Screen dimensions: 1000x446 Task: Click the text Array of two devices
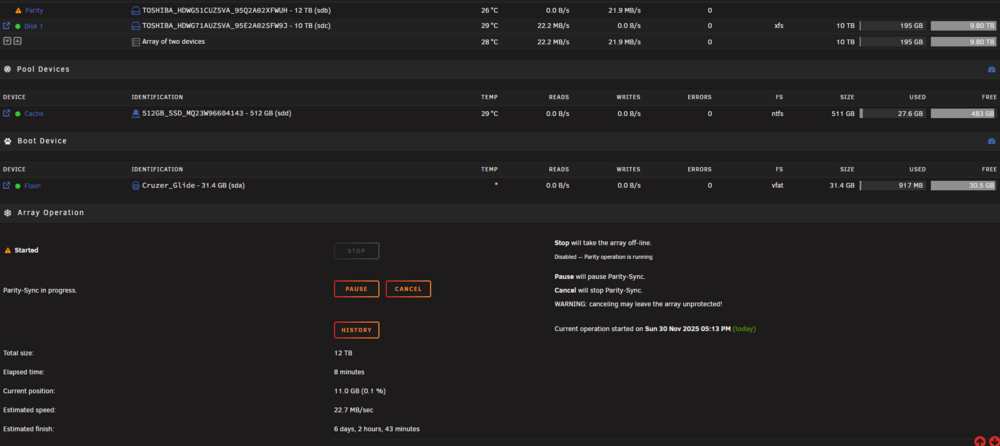(173, 41)
